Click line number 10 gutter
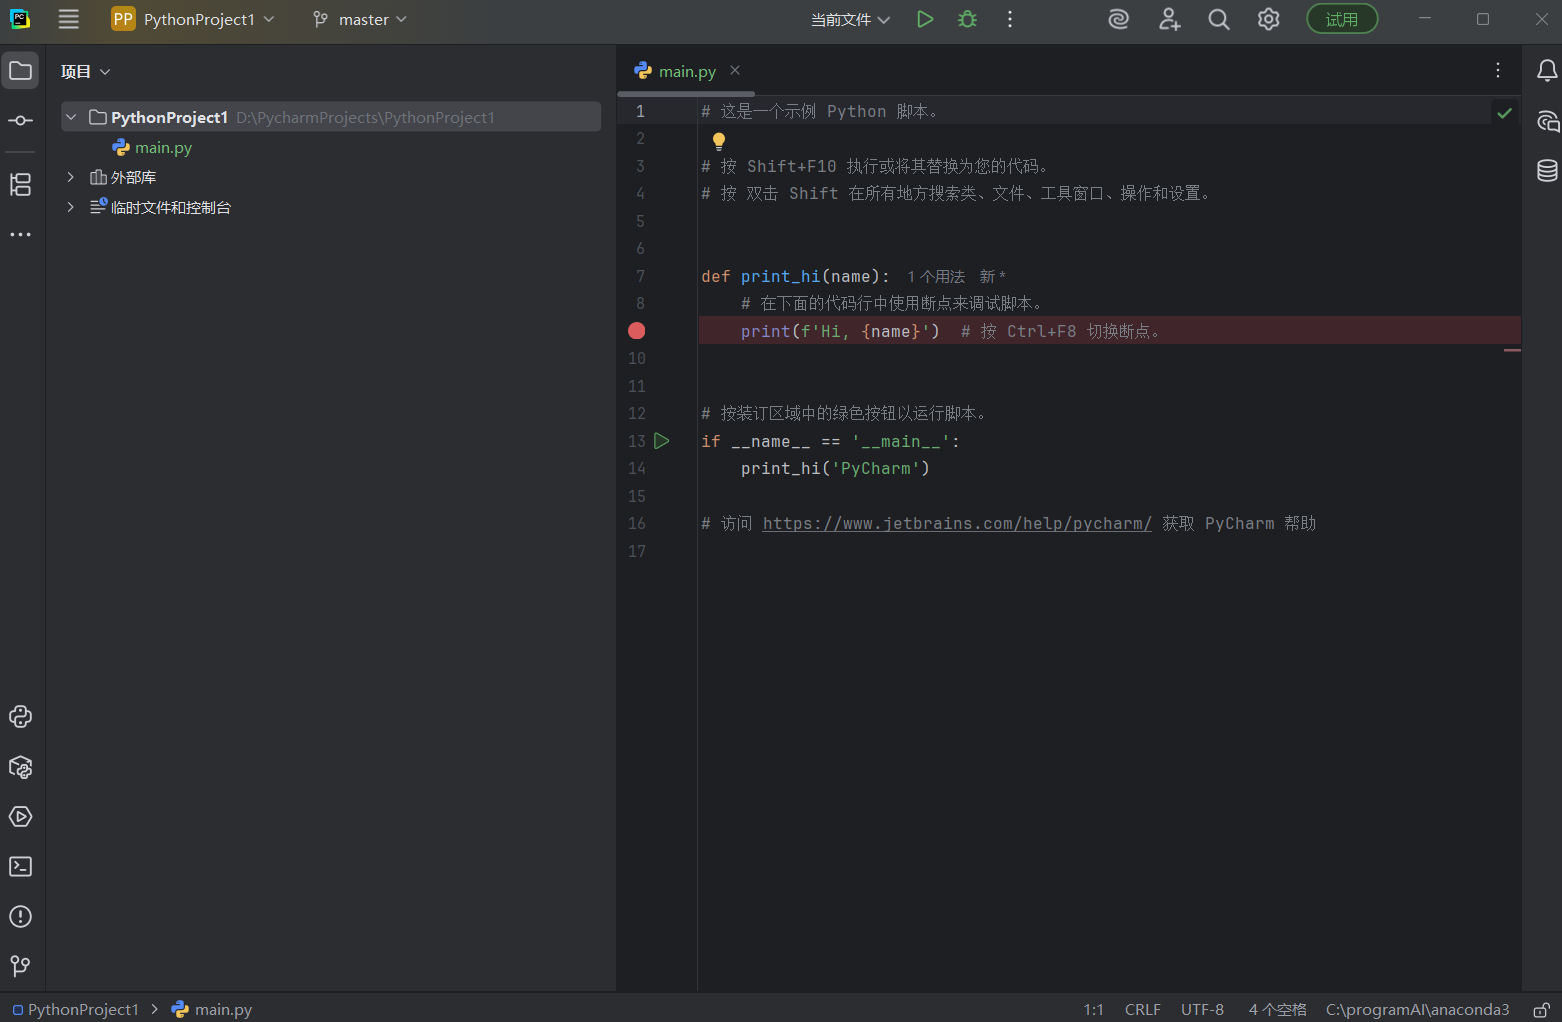This screenshot has height=1022, width=1562. pos(637,359)
